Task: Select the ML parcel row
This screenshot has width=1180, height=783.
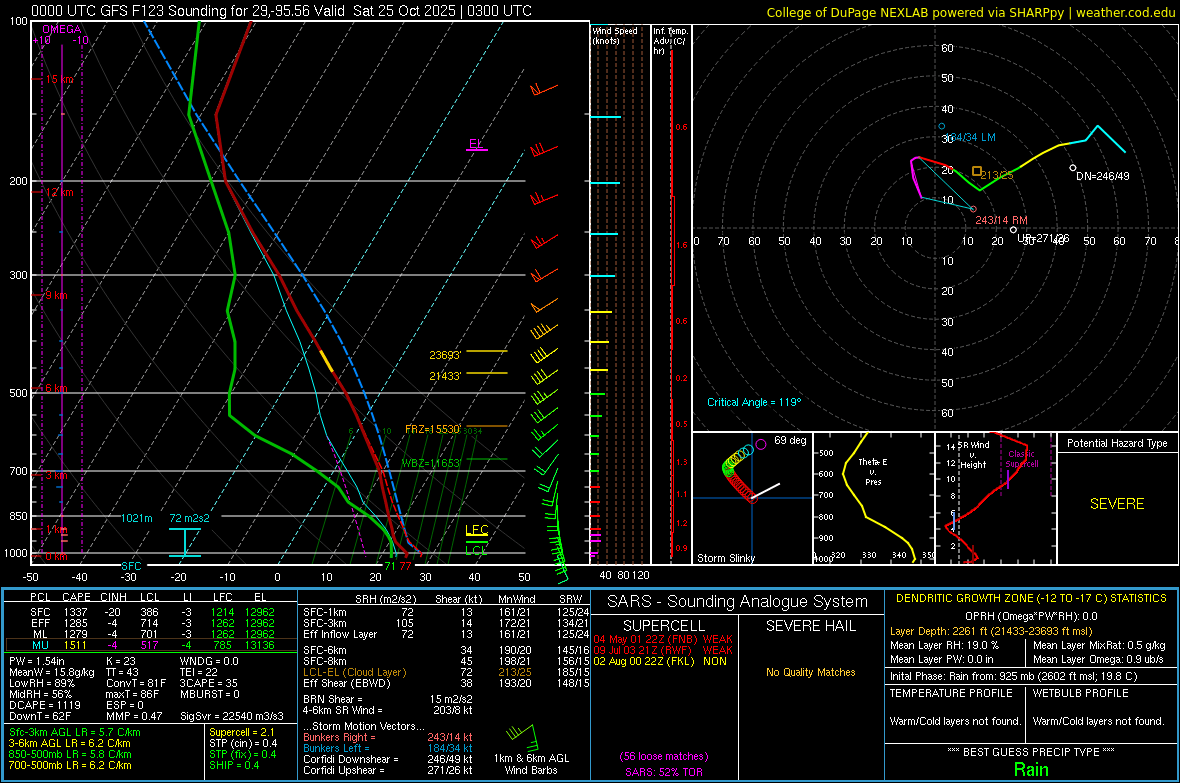Action: coord(151,634)
